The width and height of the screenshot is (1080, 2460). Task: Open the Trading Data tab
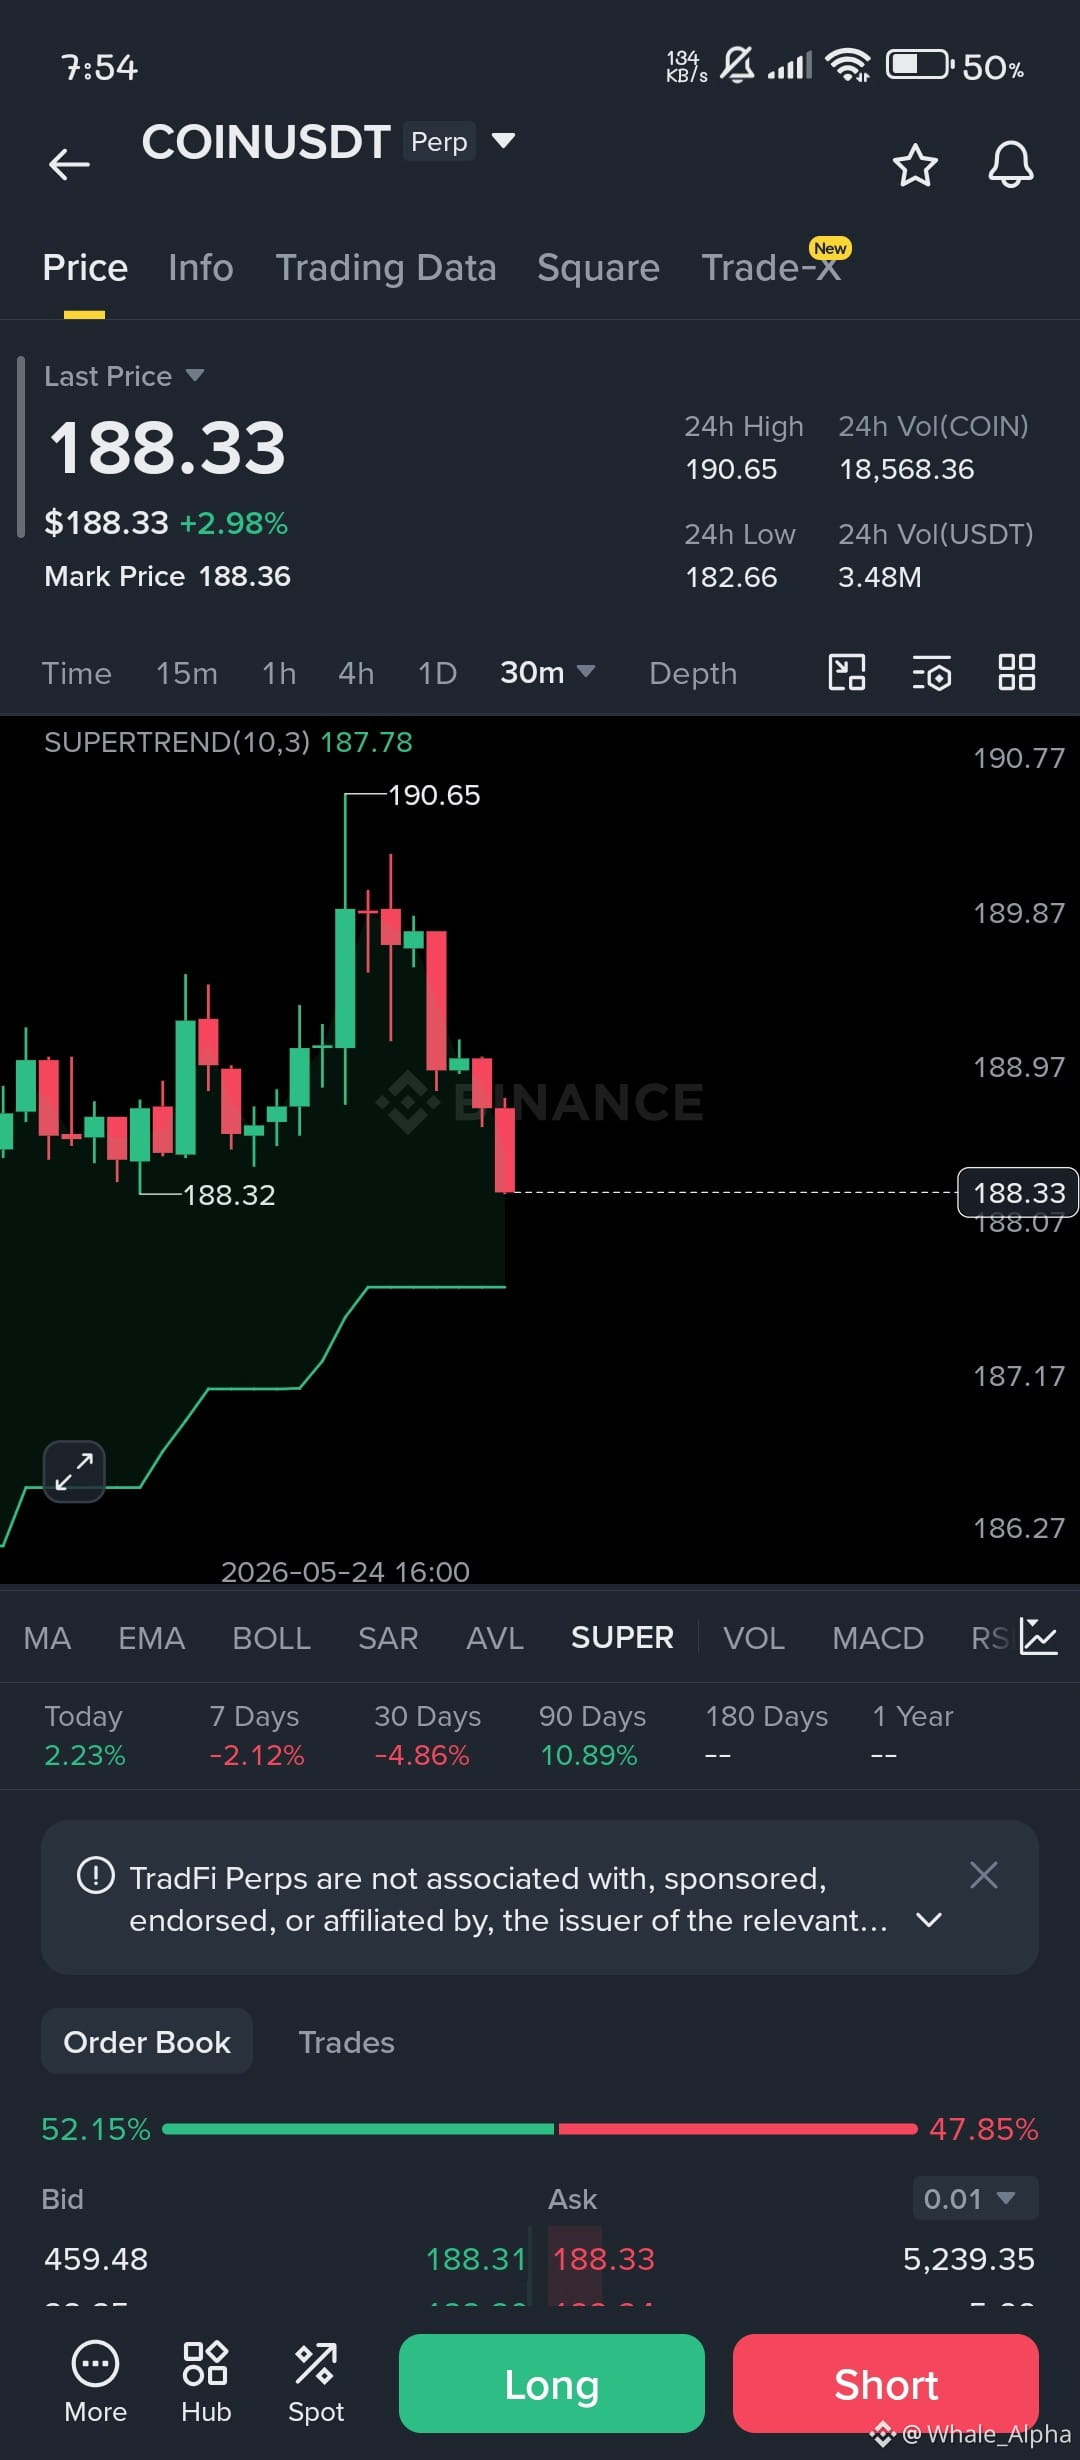[386, 268]
